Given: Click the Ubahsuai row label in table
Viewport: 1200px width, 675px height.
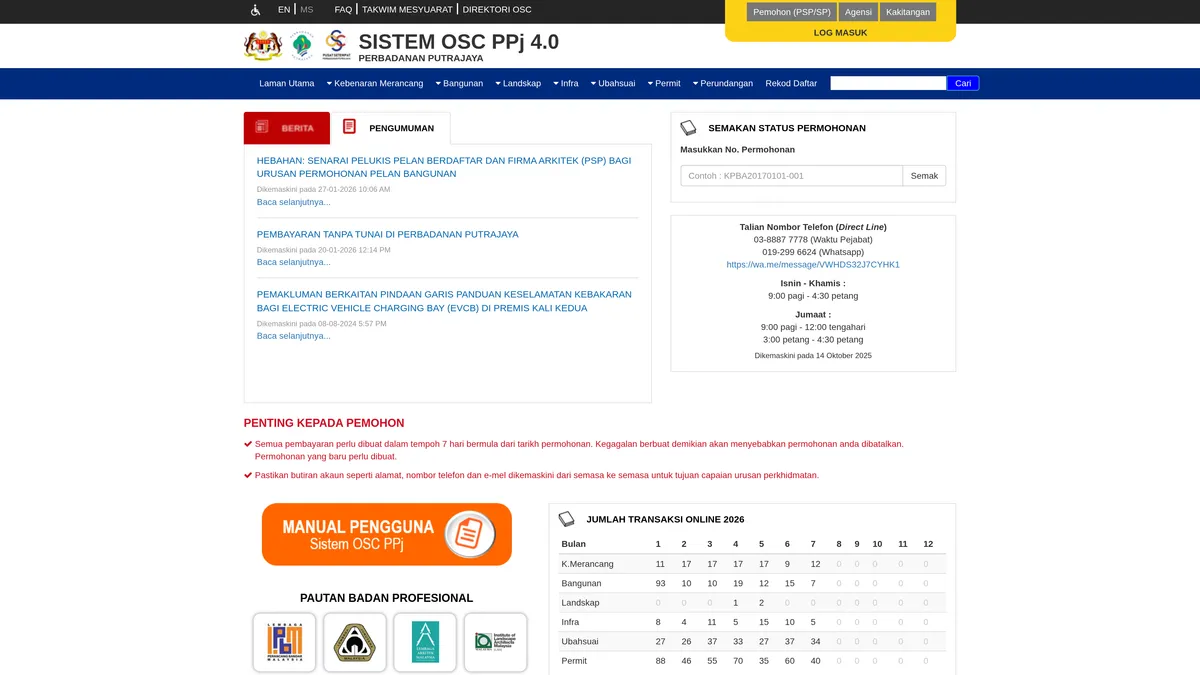Looking at the screenshot, I should coord(580,641).
